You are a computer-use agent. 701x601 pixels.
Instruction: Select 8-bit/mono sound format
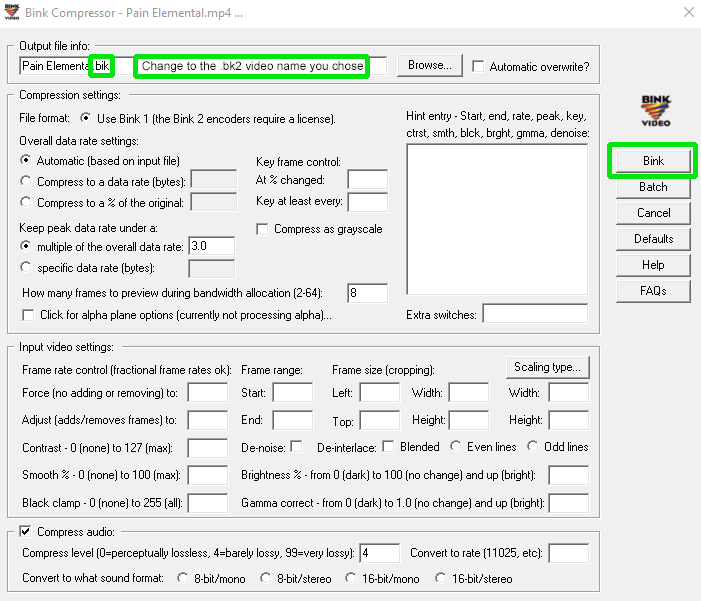(182, 578)
